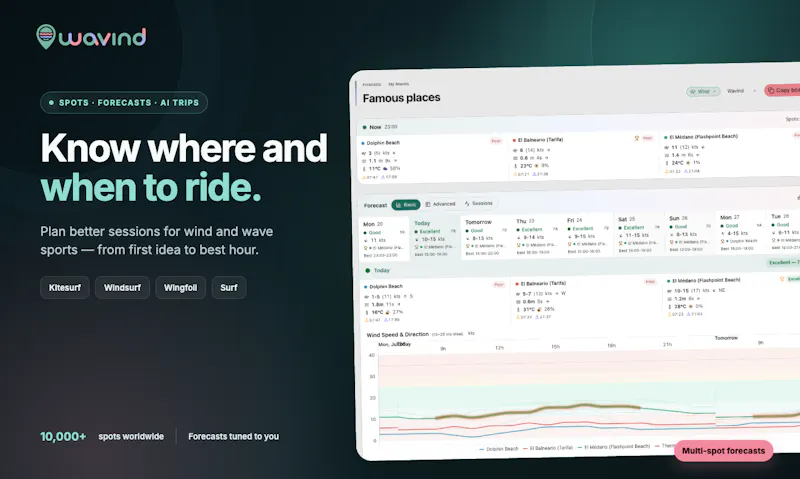Select the Mon 20 forecast day card
Image resolution: width=800 pixels, height=479 pixels.
384,239
